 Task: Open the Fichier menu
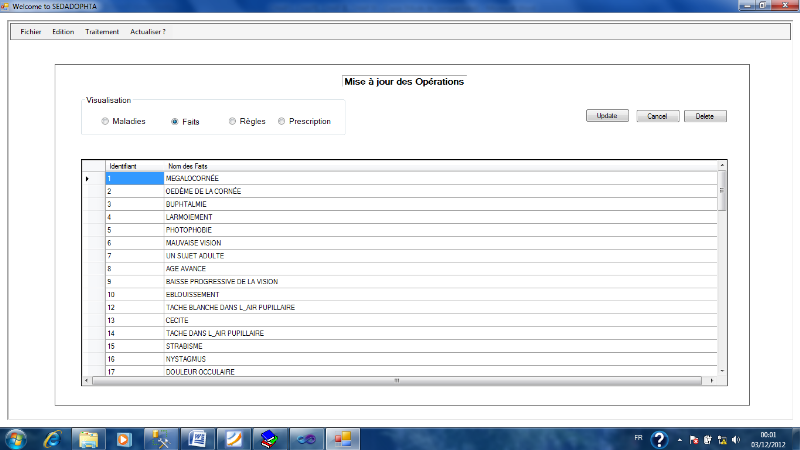click(x=31, y=32)
